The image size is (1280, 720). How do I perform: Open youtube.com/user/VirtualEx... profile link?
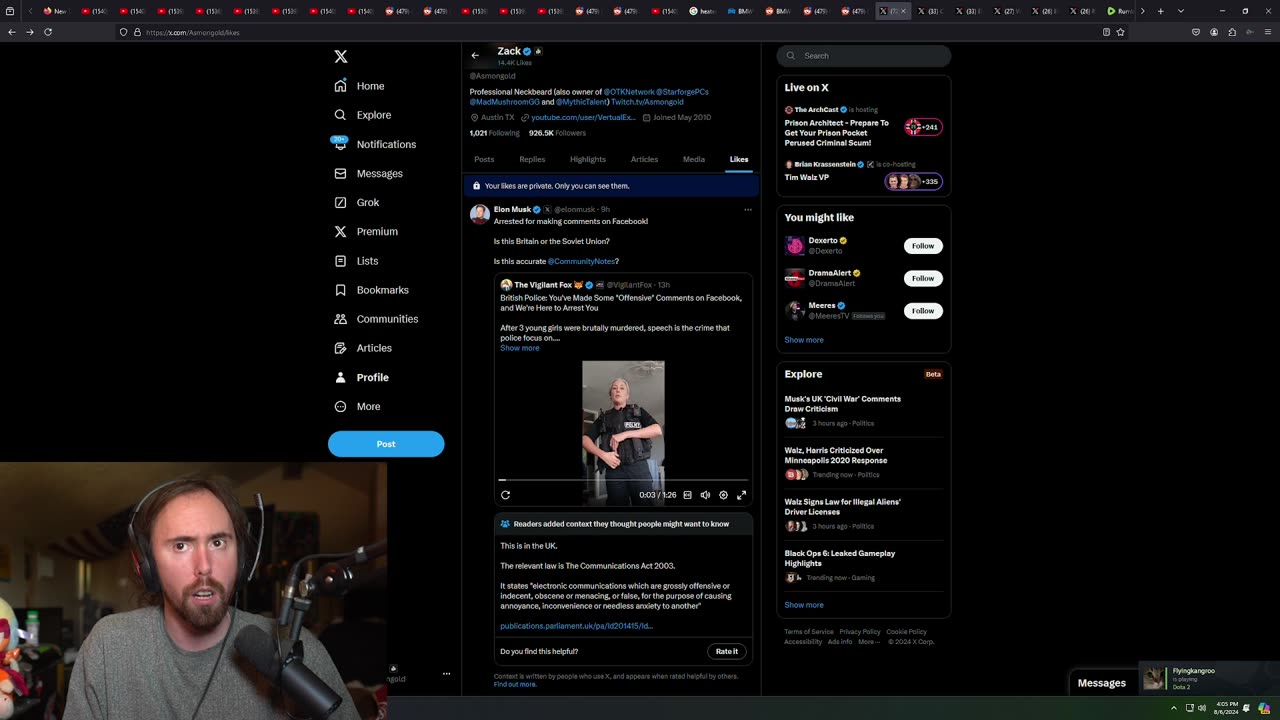[x=583, y=117]
